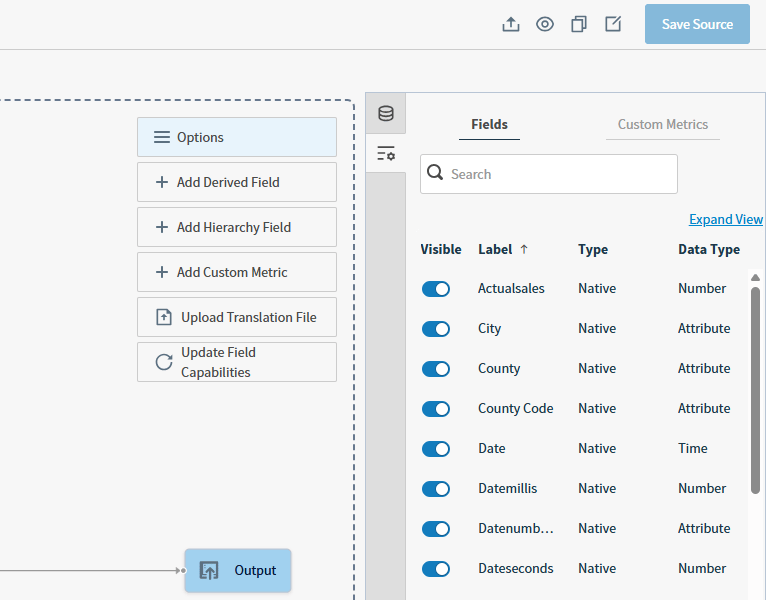Screen dimensions: 766x600
Task: Click Add Custom Metric button
Action: 237,272
